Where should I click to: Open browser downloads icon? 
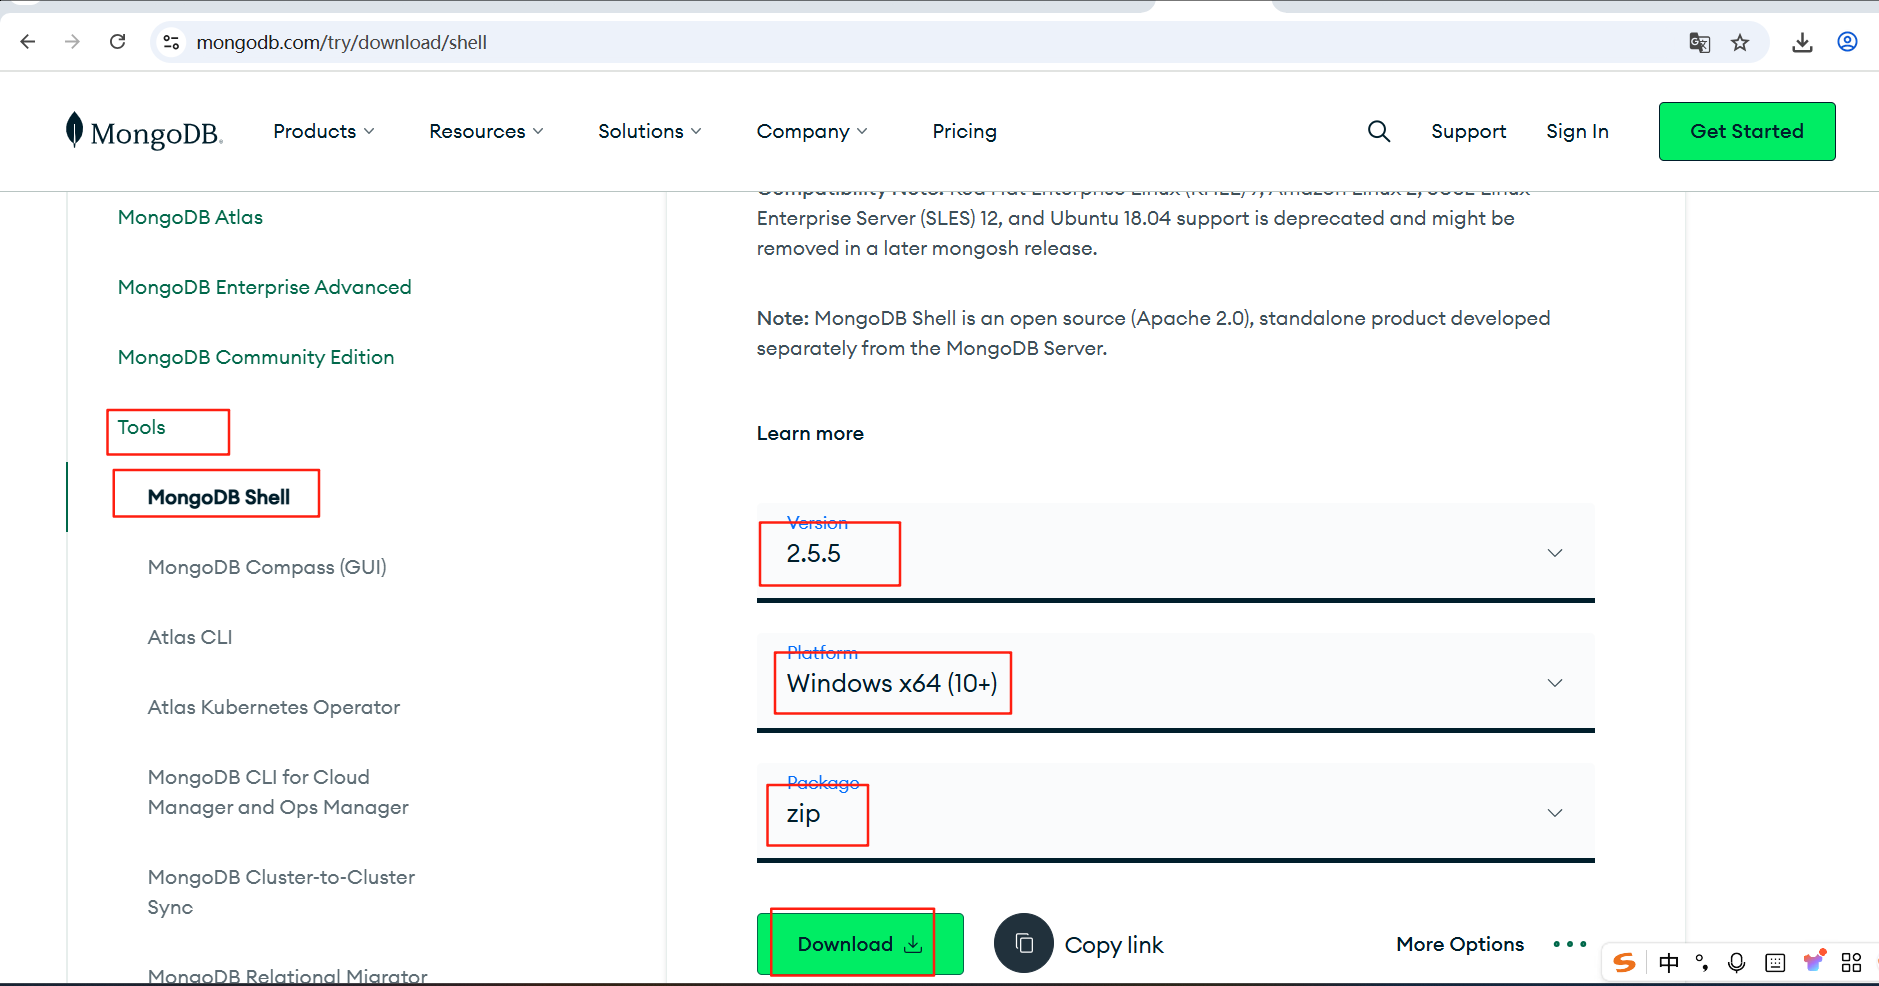(x=1802, y=42)
